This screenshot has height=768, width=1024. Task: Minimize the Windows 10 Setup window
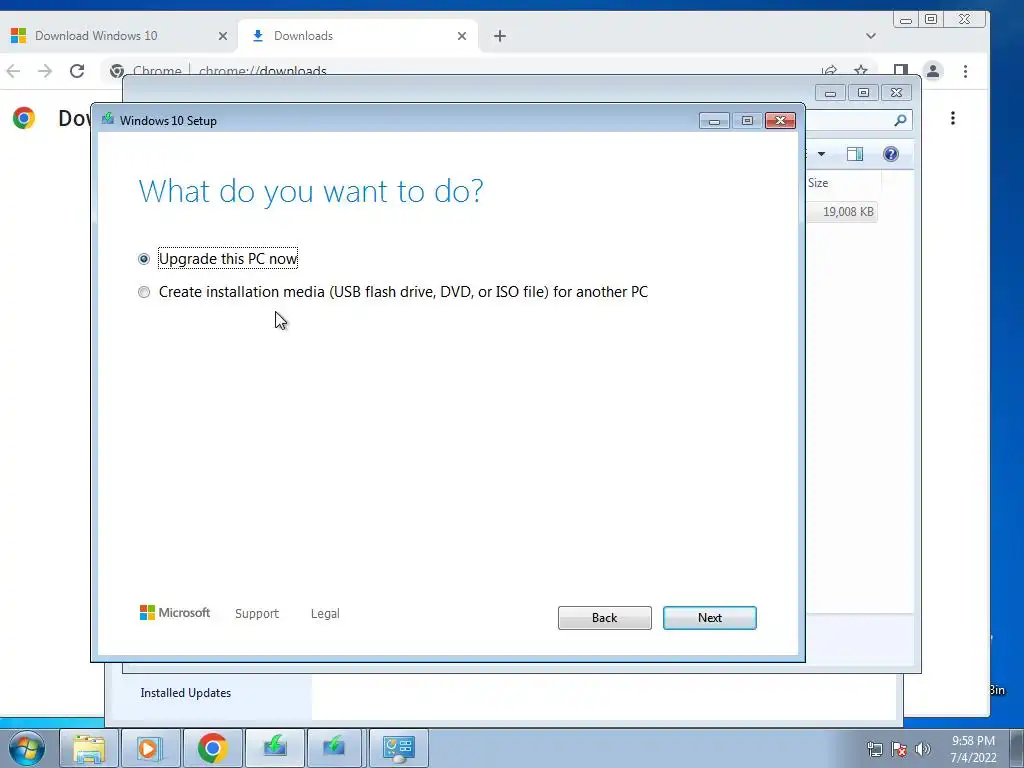tap(714, 121)
